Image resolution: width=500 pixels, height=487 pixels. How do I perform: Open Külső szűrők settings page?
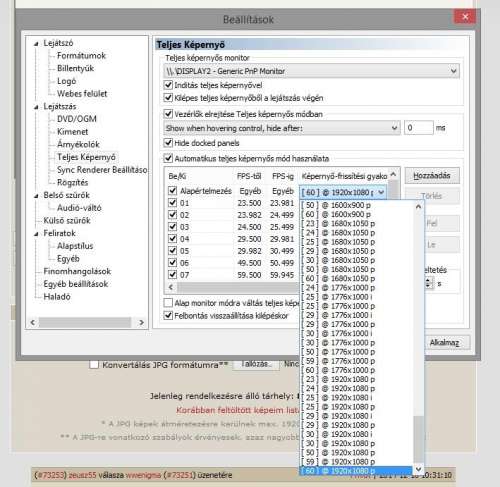(67, 220)
